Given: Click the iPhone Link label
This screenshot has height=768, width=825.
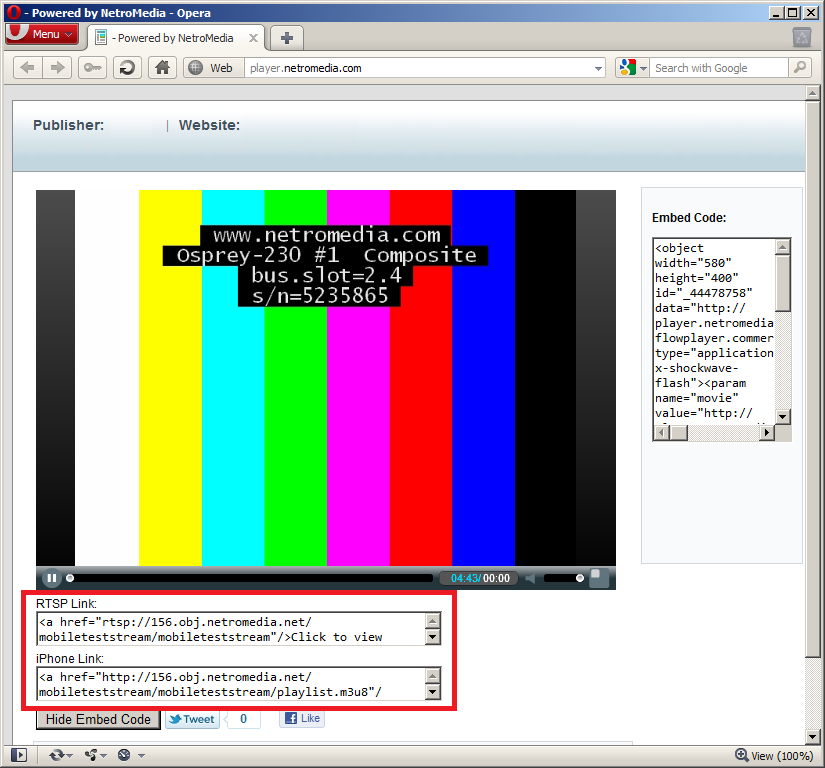Looking at the screenshot, I should [x=70, y=659].
